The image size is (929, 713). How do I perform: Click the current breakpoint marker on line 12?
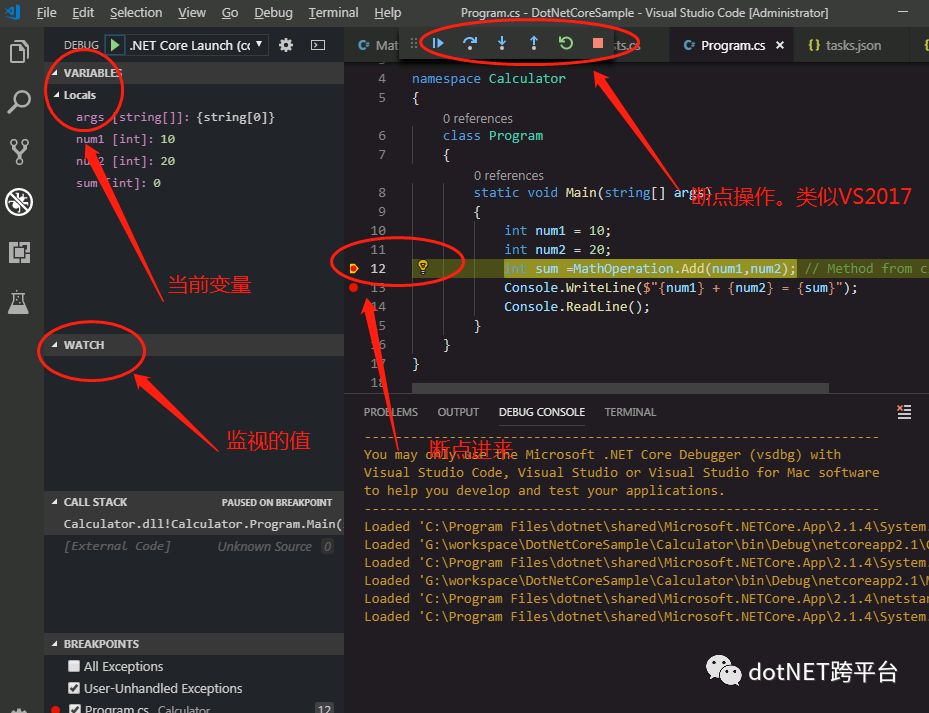click(x=354, y=268)
